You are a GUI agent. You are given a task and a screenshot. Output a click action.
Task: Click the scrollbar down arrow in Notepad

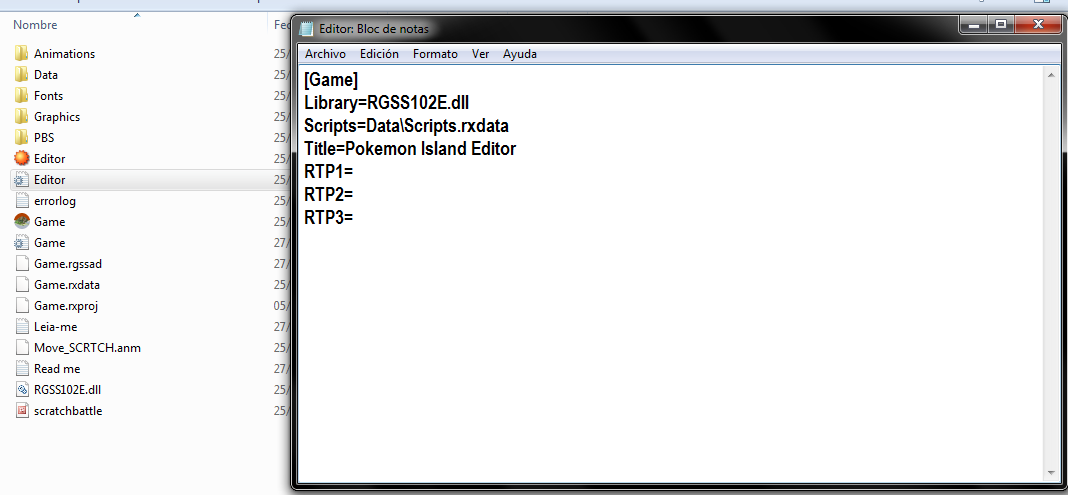(x=1051, y=473)
